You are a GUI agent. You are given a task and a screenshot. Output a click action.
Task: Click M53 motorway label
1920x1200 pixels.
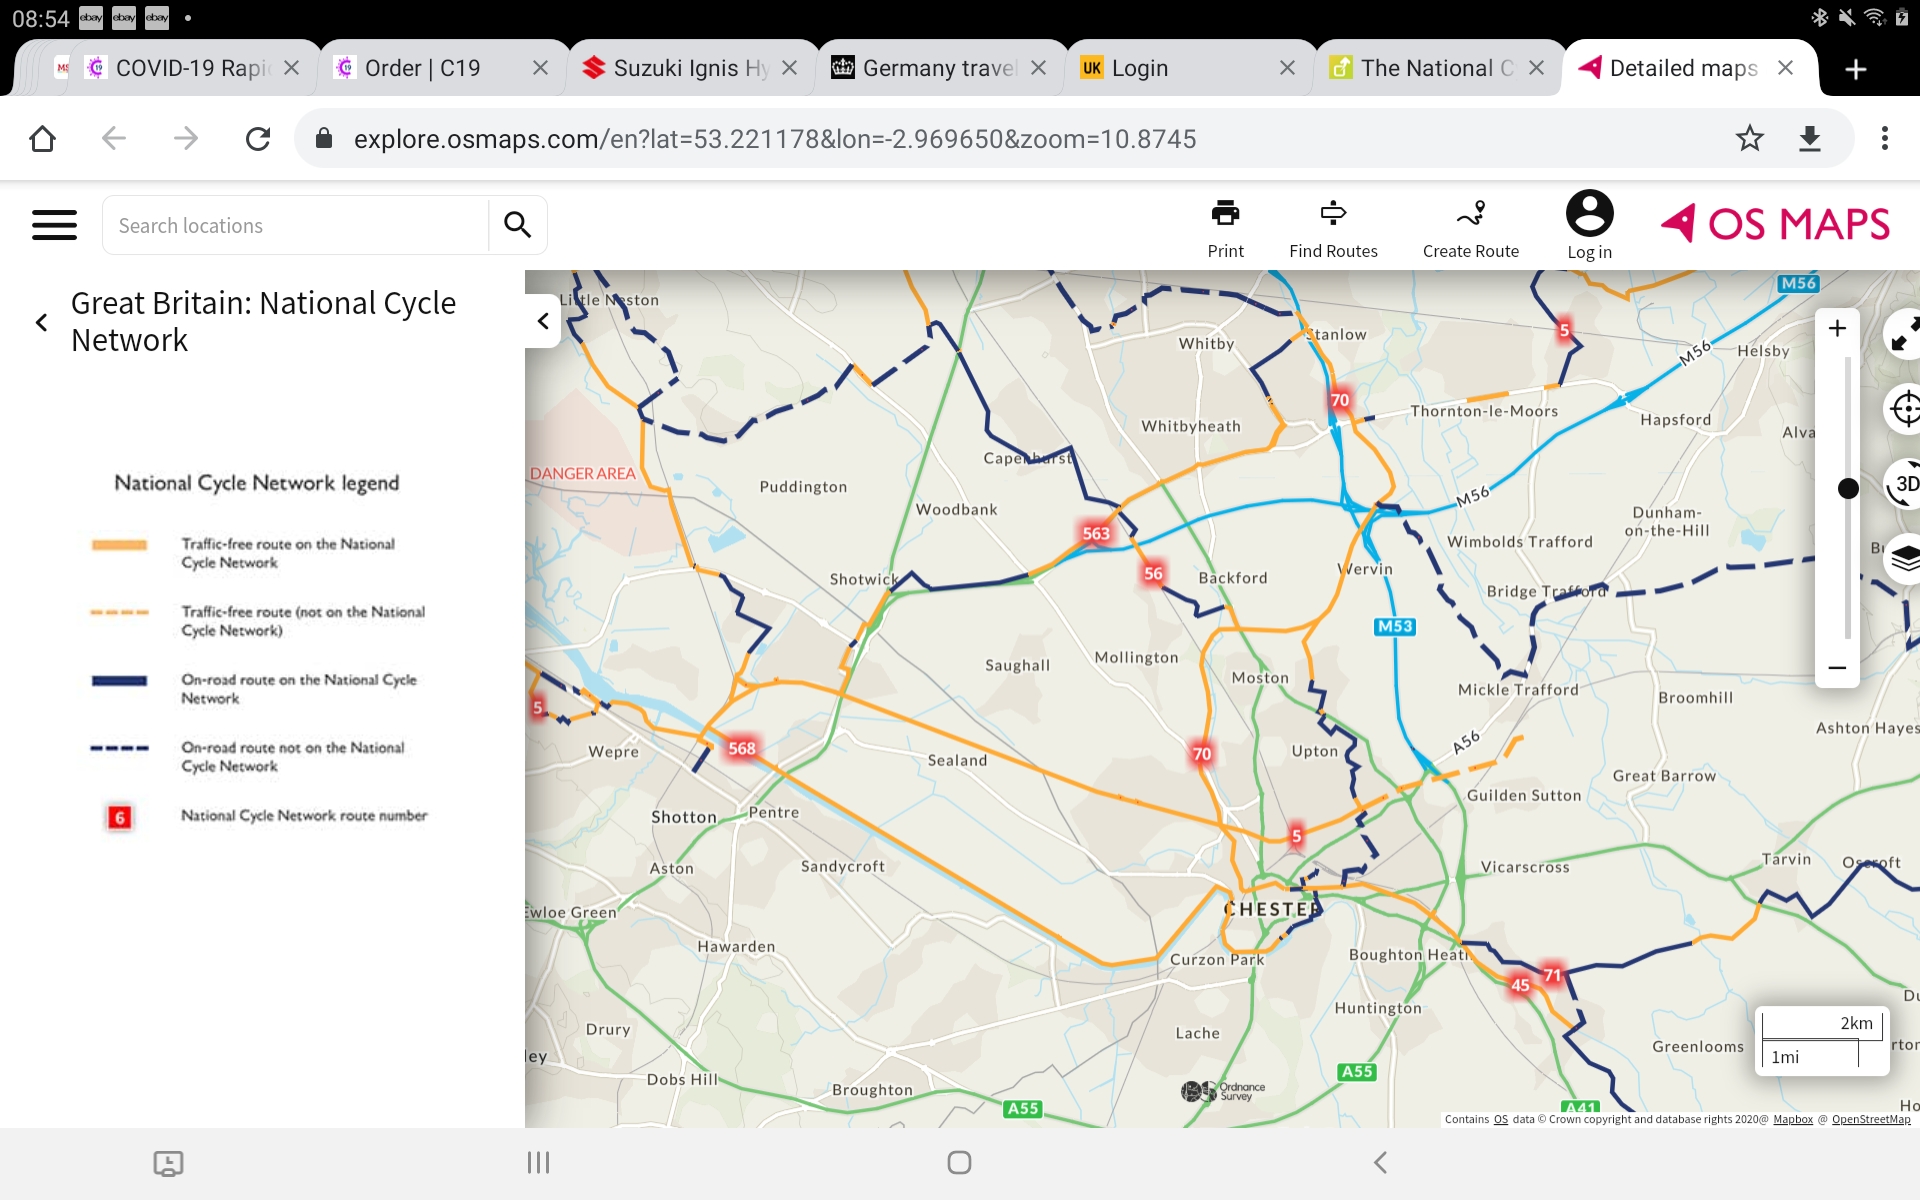[x=1395, y=627]
